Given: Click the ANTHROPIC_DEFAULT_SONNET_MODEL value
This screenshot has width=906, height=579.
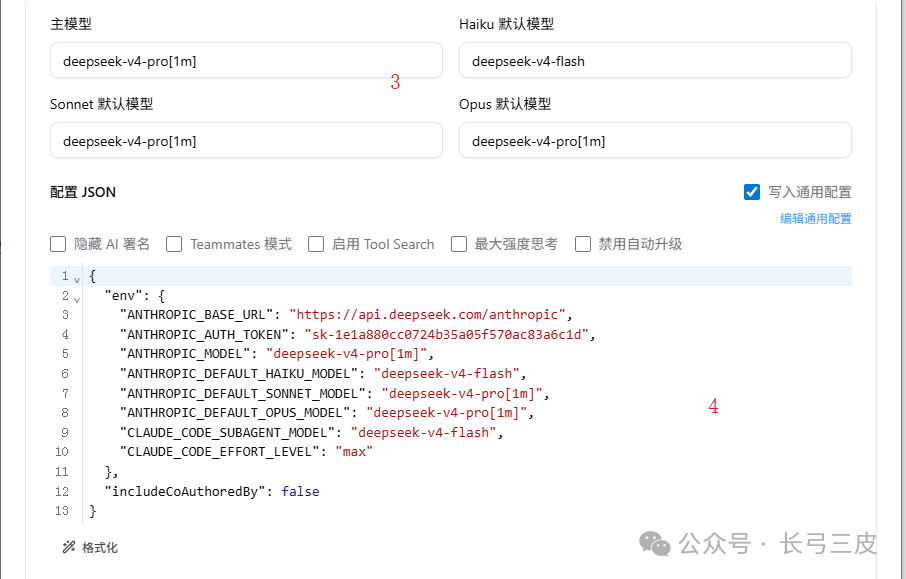Looking at the screenshot, I should pos(462,393).
